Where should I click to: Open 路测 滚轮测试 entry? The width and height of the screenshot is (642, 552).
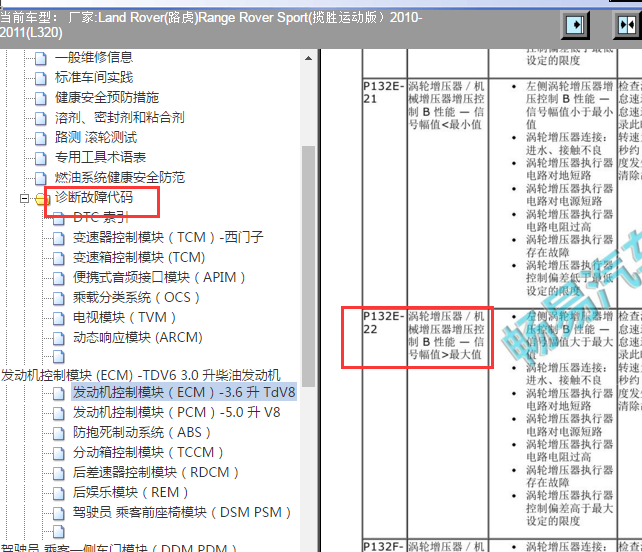[x=96, y=137]
